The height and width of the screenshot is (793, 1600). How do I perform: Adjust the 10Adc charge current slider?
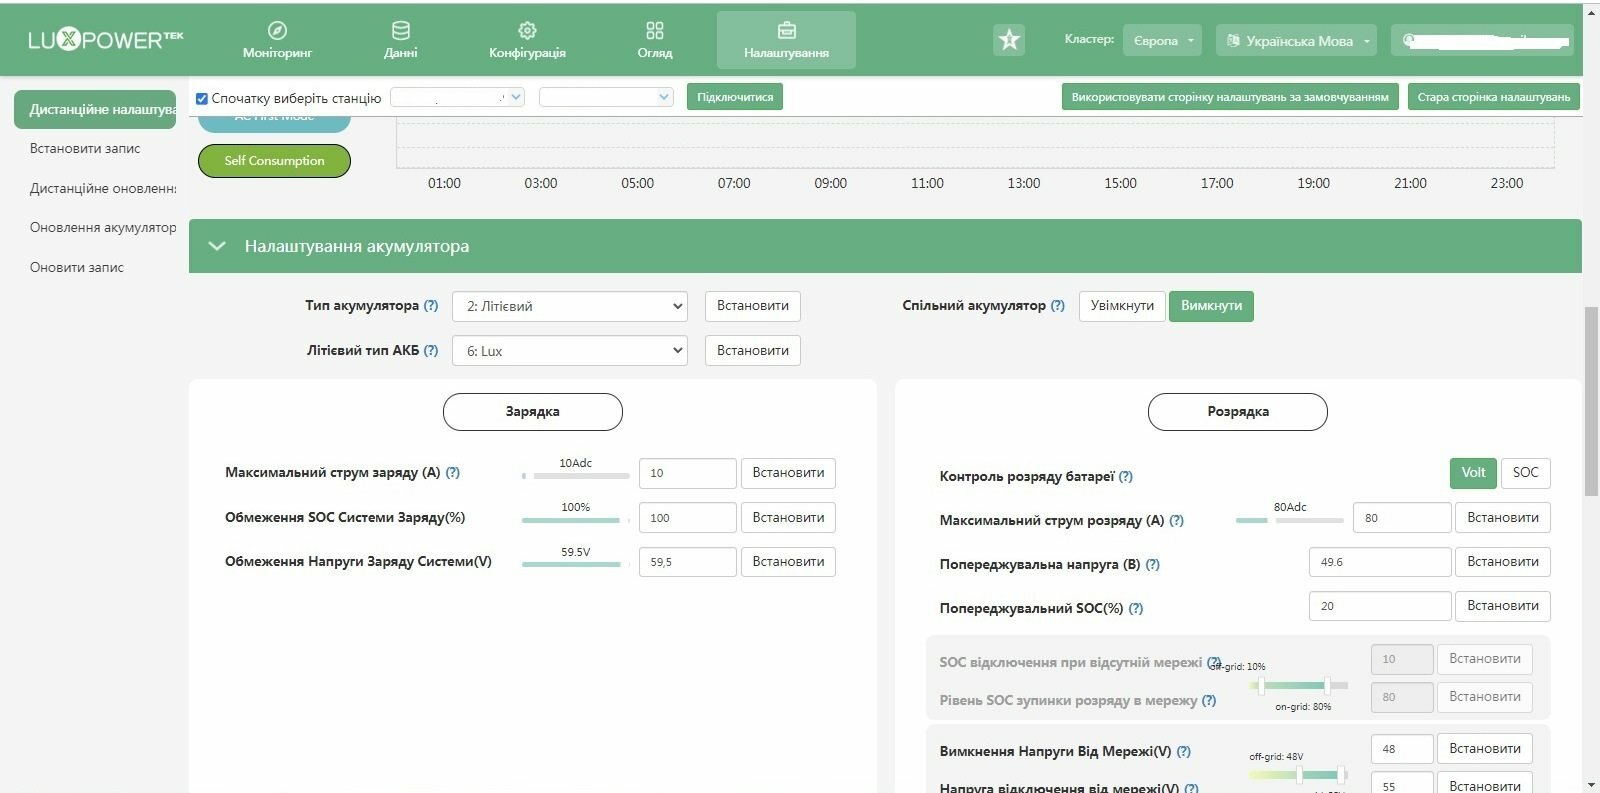576,476
